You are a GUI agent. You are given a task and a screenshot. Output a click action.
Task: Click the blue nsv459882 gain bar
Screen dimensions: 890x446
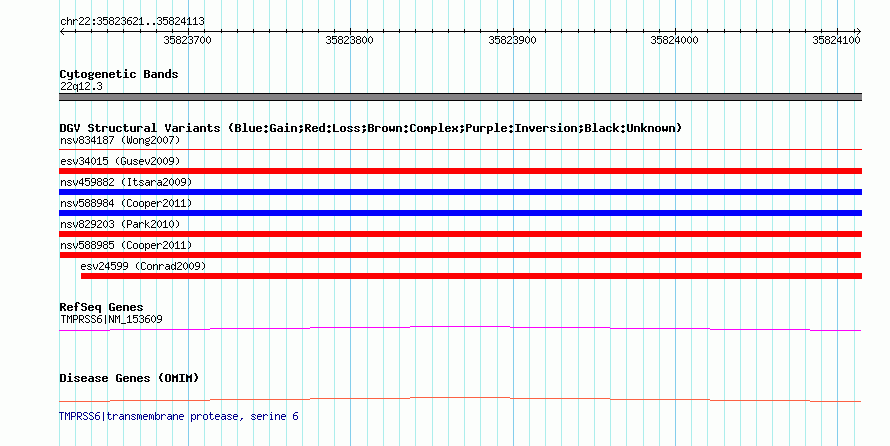(x=460, y=192)
